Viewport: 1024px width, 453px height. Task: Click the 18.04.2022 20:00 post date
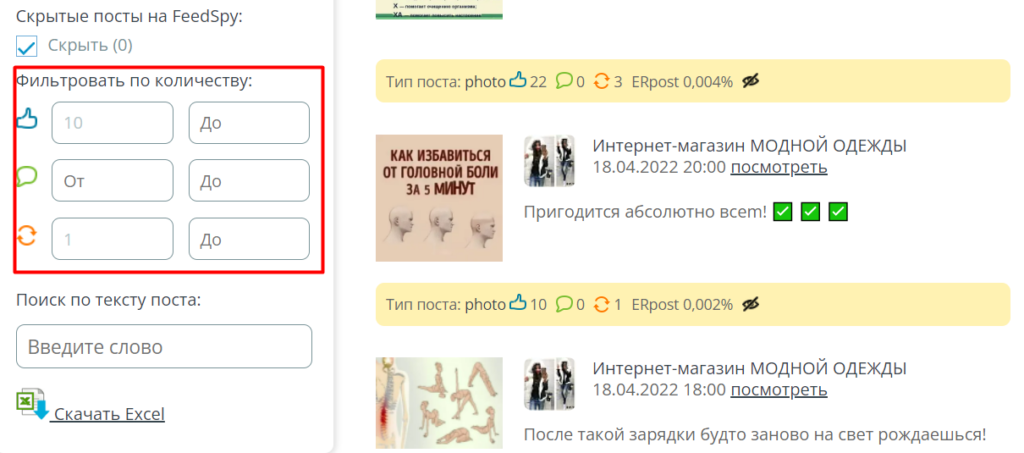tap(659, 167)
